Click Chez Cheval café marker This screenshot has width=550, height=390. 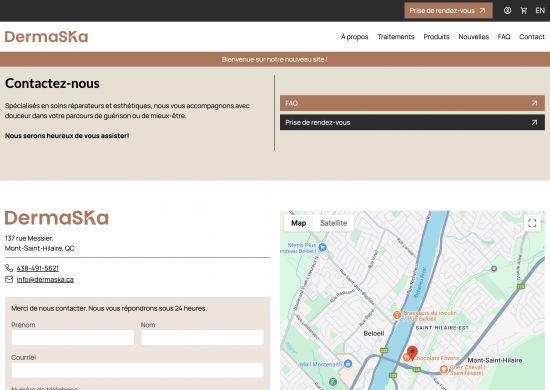coord(444,369)
